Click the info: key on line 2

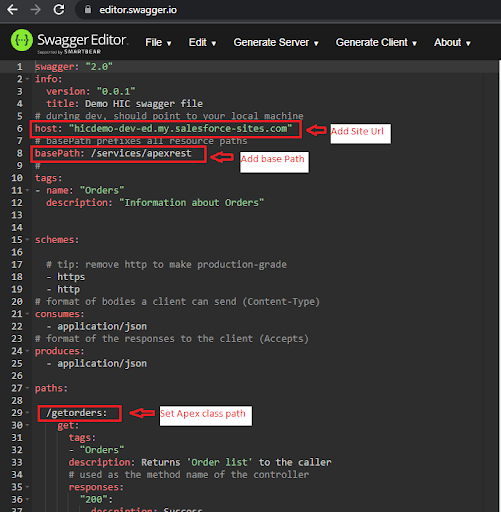pos(49,79)
